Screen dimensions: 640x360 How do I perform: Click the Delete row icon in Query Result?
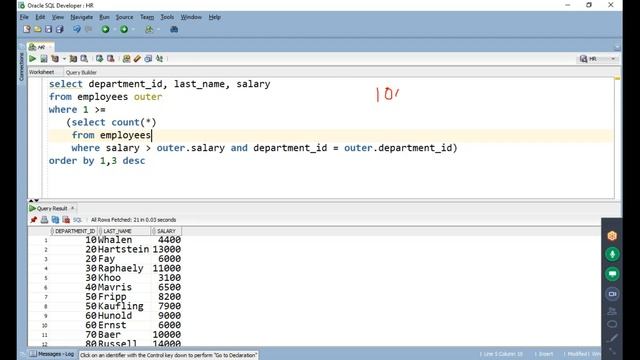click(x=66, y=220)
